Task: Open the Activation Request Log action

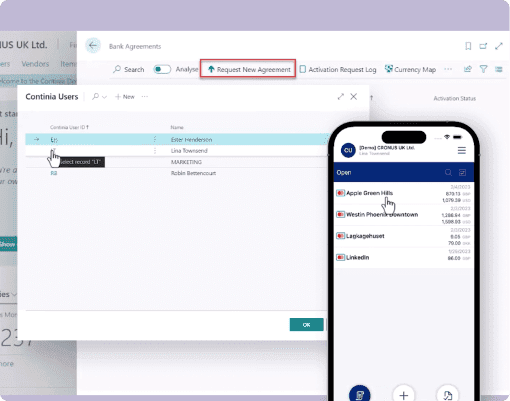Action: click(x=338, y=69)
